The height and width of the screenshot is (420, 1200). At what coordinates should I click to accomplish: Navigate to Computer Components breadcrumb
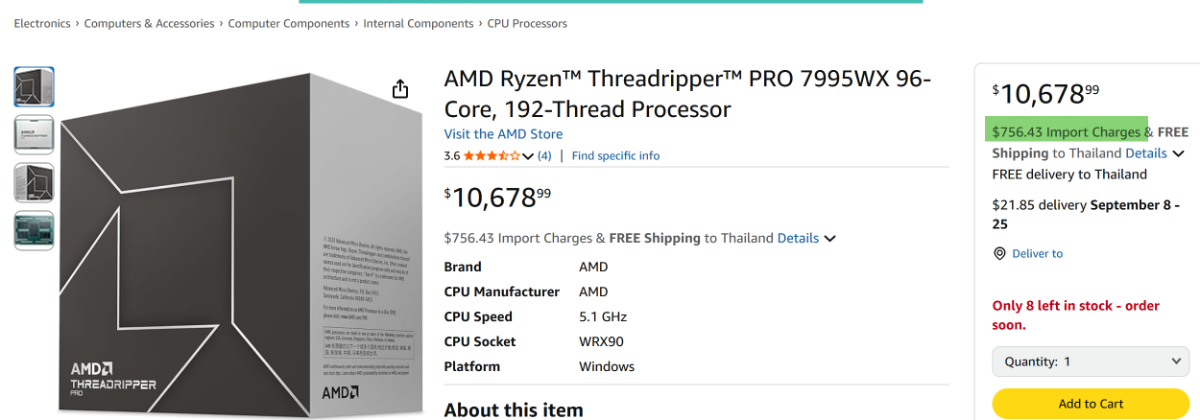pyautogui.click(x=289, y=23)
